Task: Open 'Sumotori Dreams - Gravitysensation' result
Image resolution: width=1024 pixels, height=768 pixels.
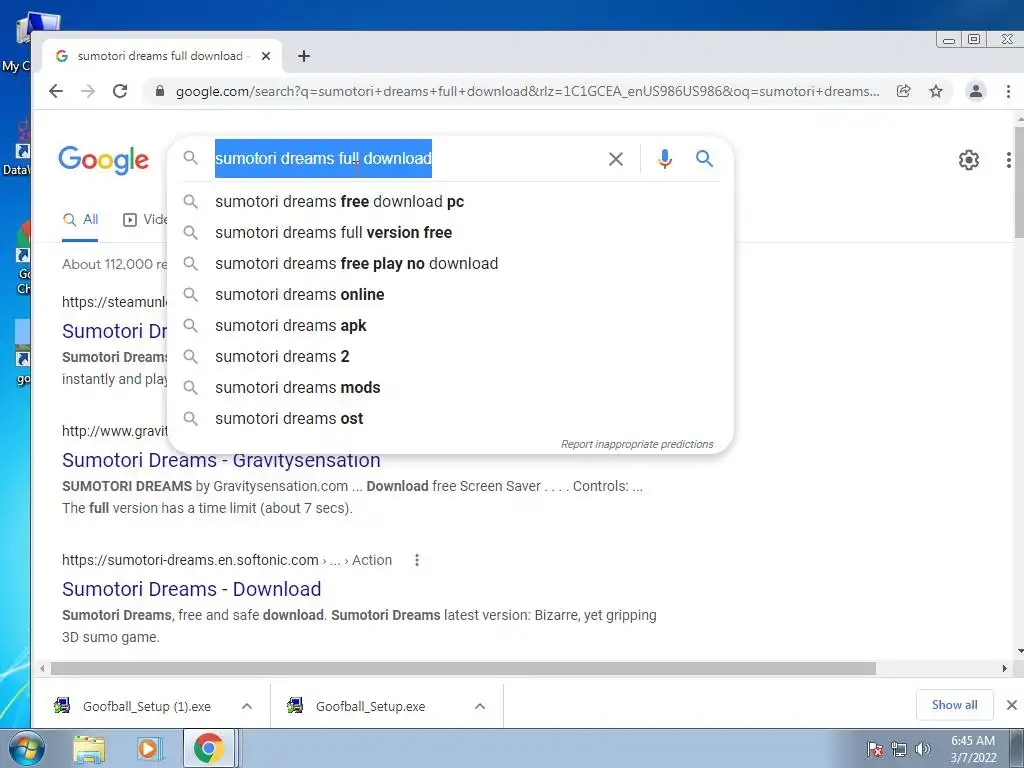Action: pyautogui.click(x=221, y=460)
